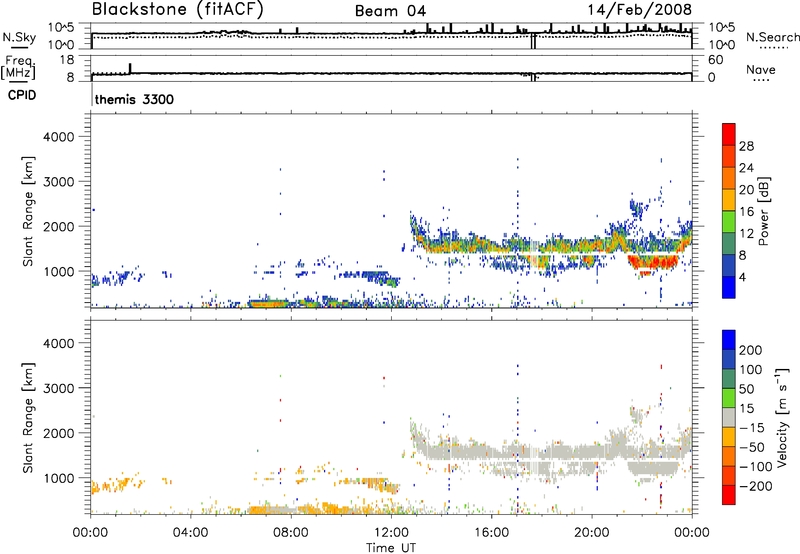Click the date '14/Feb/2008'

pyautogui.click(x=640, y=9)
